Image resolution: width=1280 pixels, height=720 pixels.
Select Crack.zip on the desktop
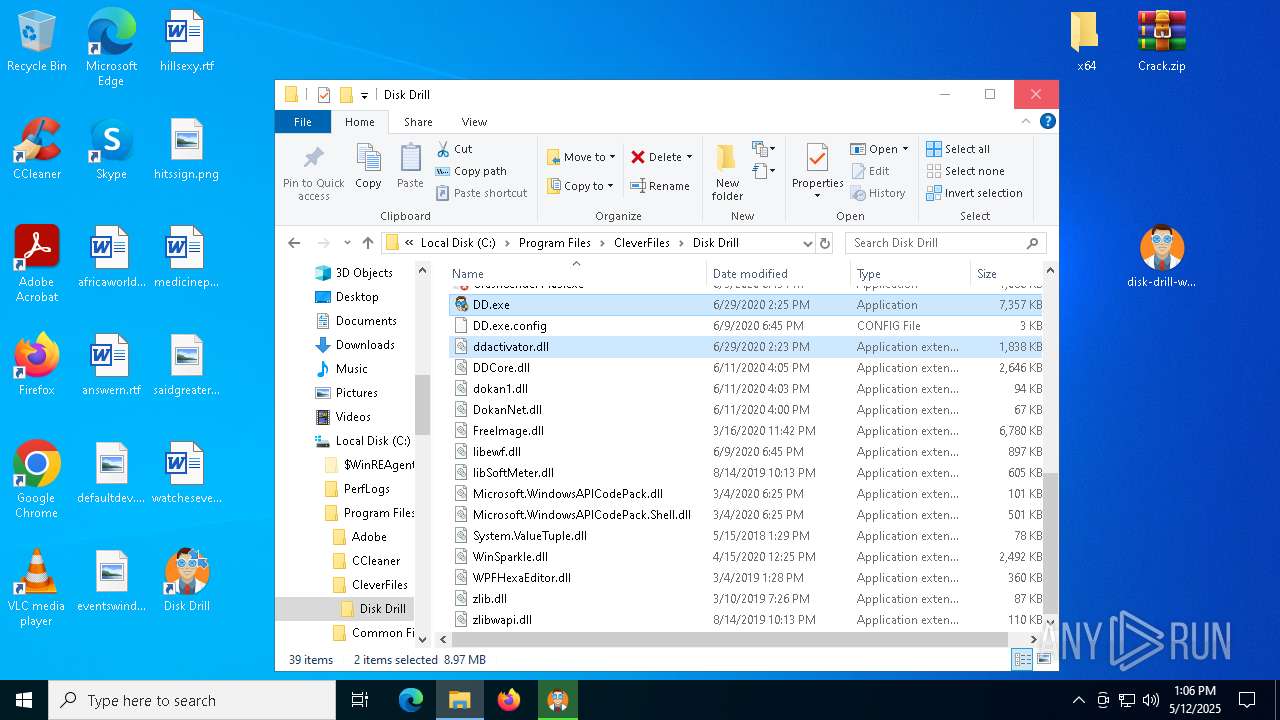click(1161, 42)
